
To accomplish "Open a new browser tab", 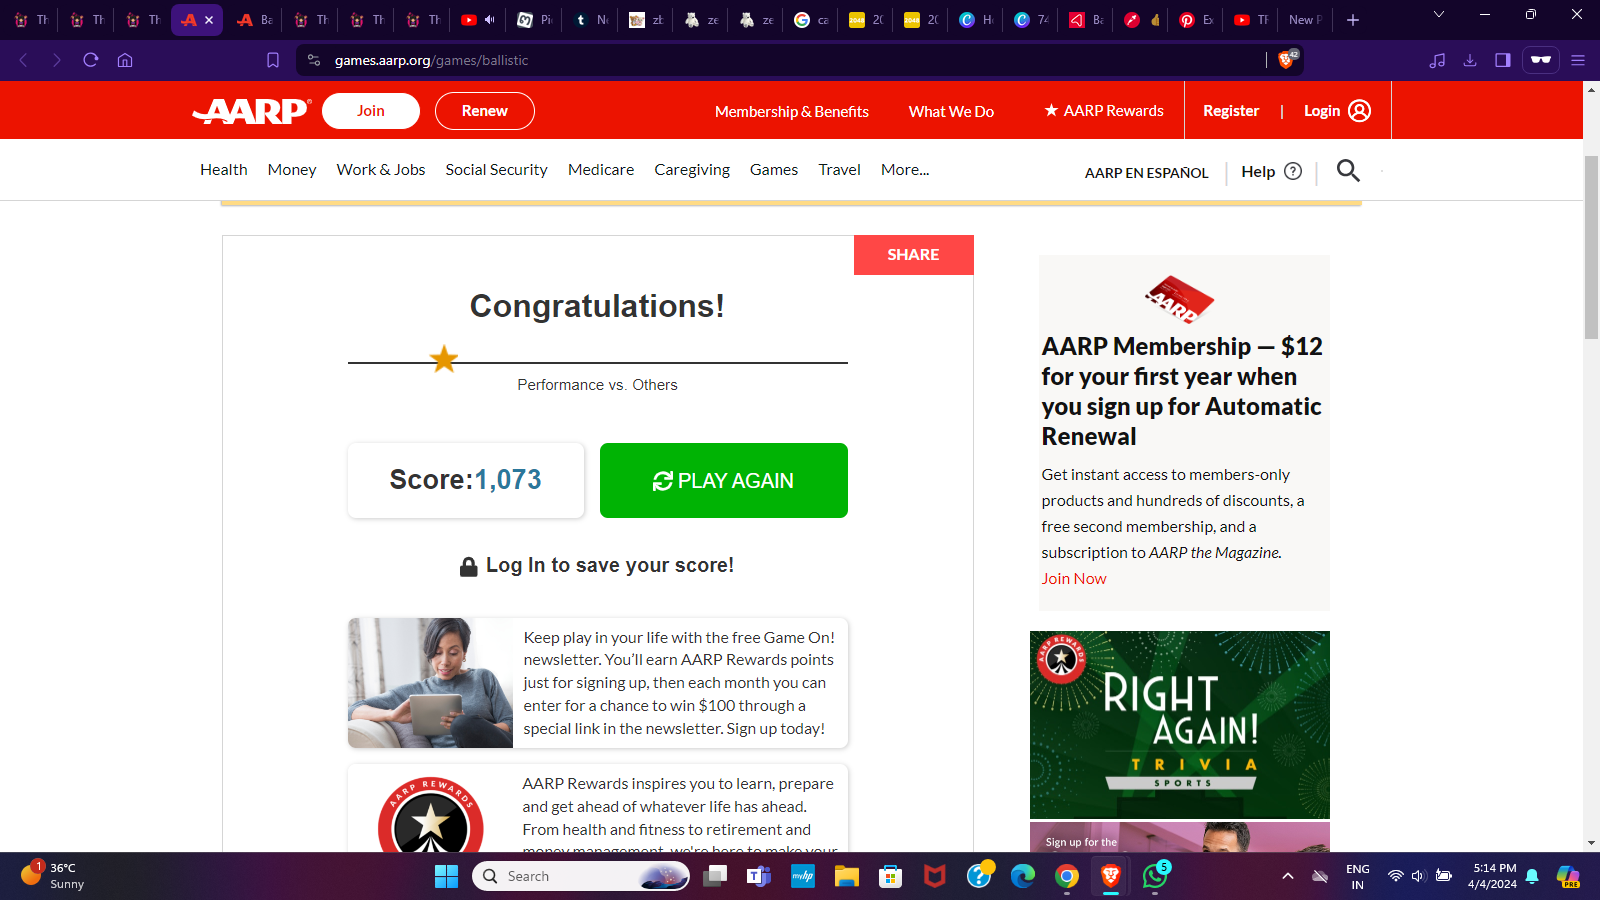I will pyautogui.click(x=1353, y=20).
